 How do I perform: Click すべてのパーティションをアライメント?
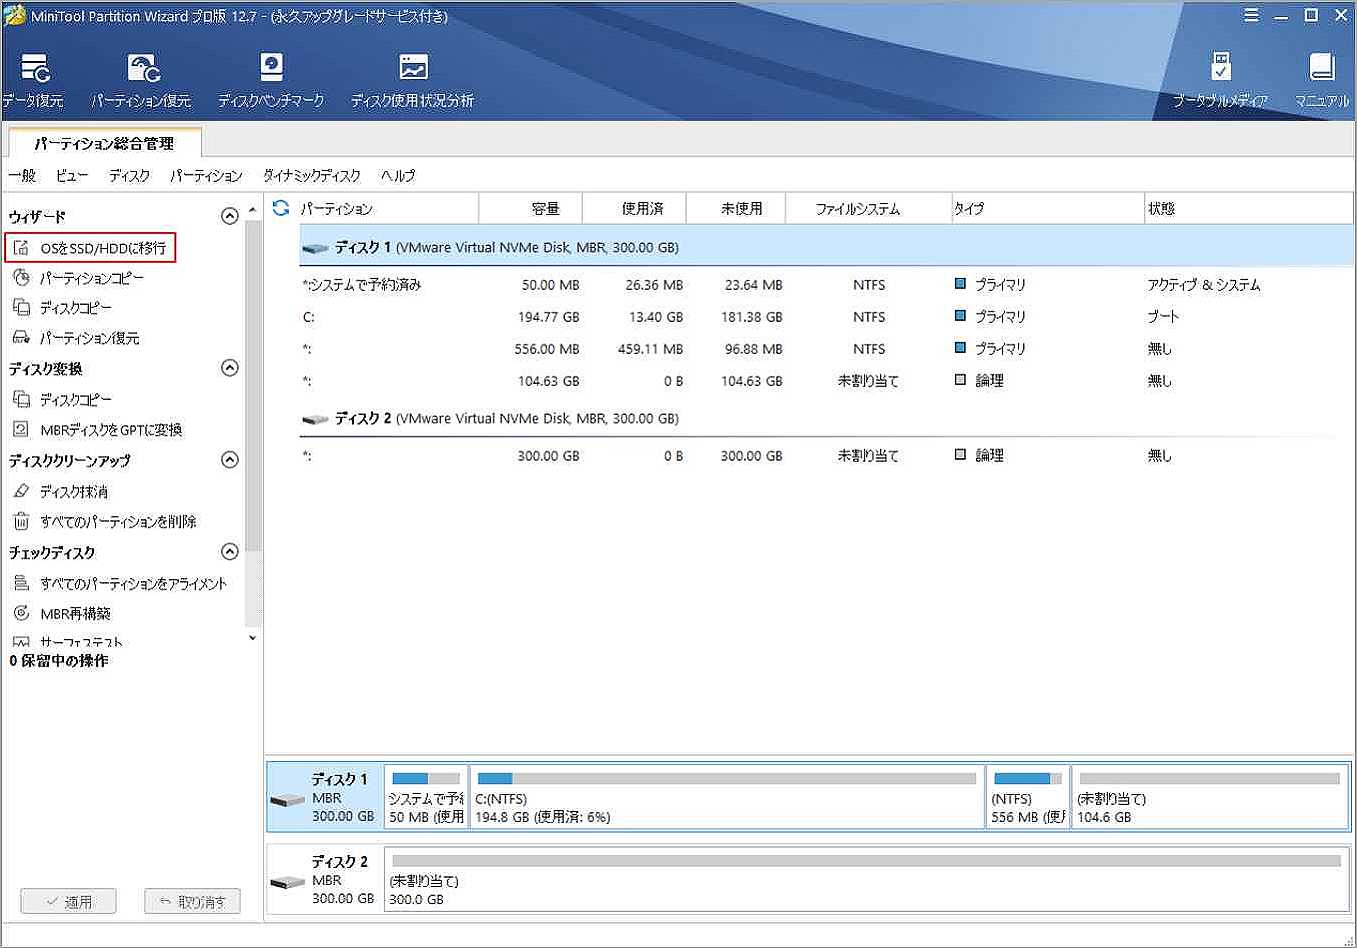click(119, 583)
